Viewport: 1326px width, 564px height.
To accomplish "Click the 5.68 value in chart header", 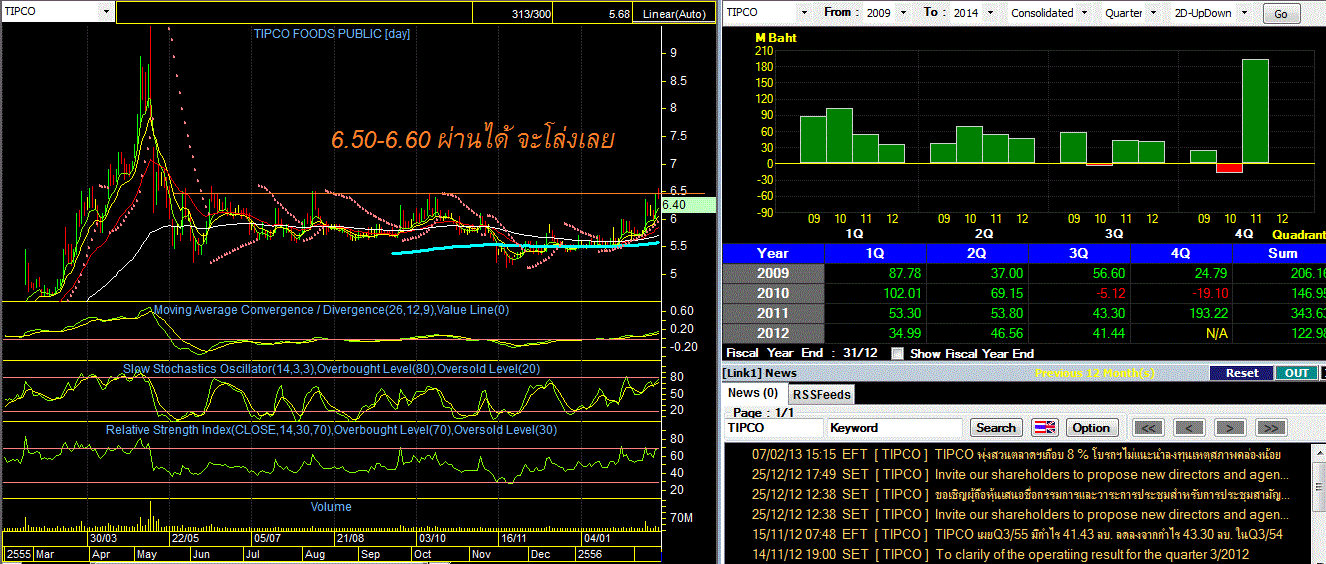I will tap(618, 14).
